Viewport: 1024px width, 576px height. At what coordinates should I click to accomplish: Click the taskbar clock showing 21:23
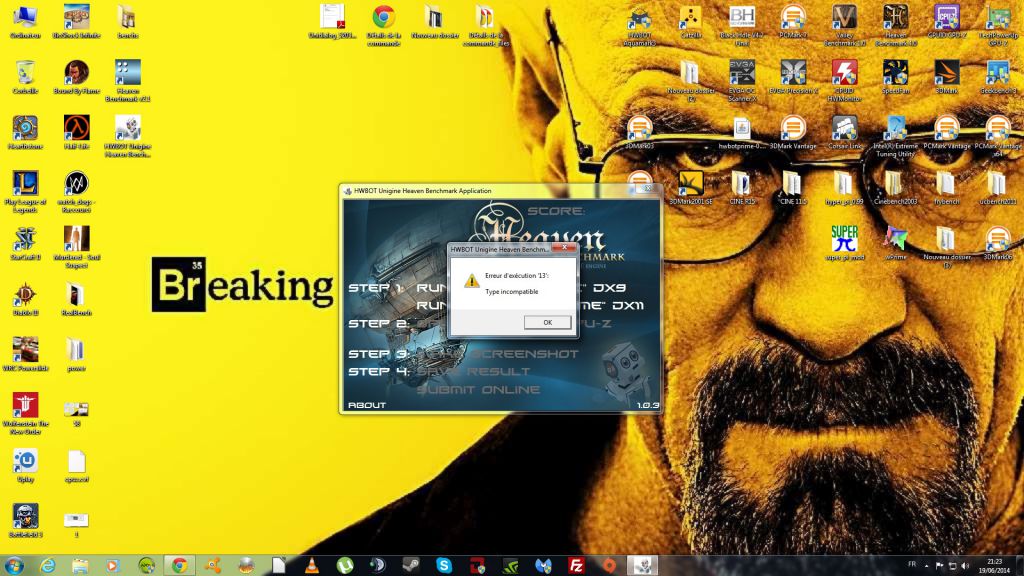[995, 566]
